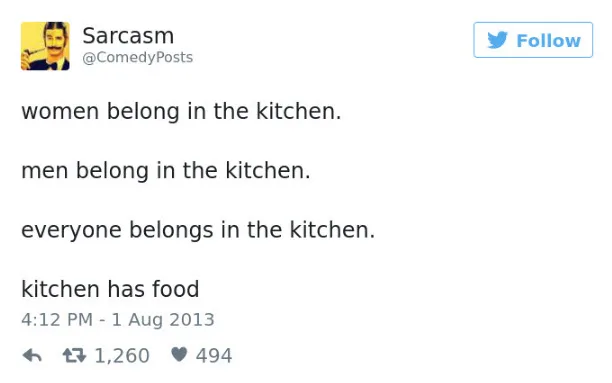The image size is (612, 383).
Task: View the 1,260 retweets count
Action: click(x=122, y=356)
